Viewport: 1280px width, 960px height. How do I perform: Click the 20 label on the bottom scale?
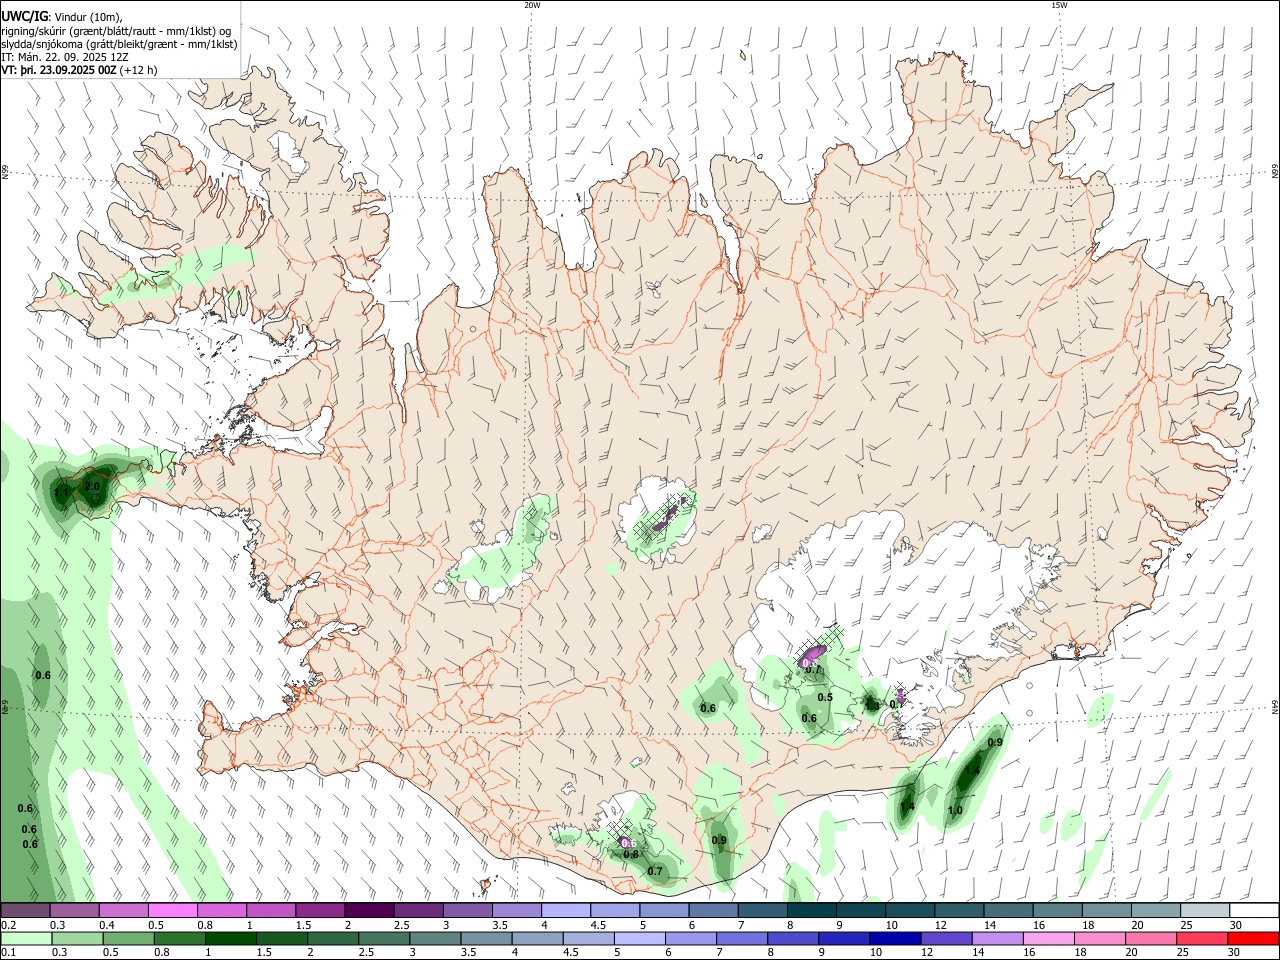(1131, 952)
